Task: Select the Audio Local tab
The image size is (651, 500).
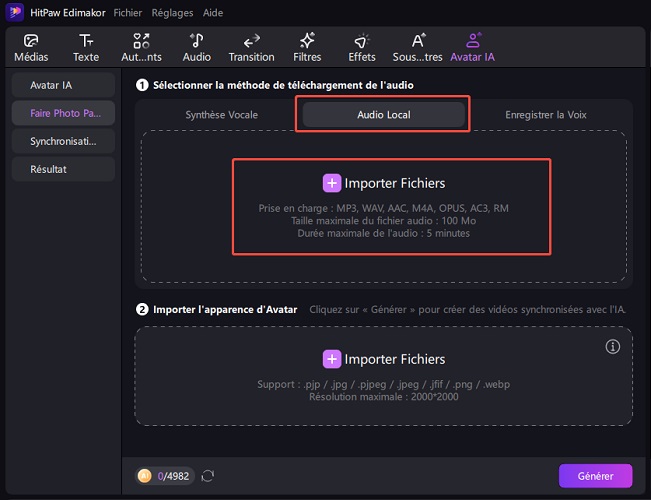Action: 384,115
